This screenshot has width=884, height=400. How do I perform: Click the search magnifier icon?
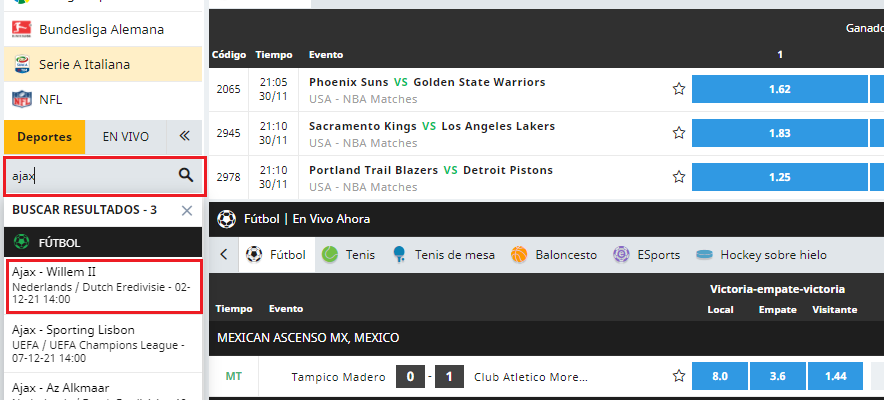[x=185, y=175]
